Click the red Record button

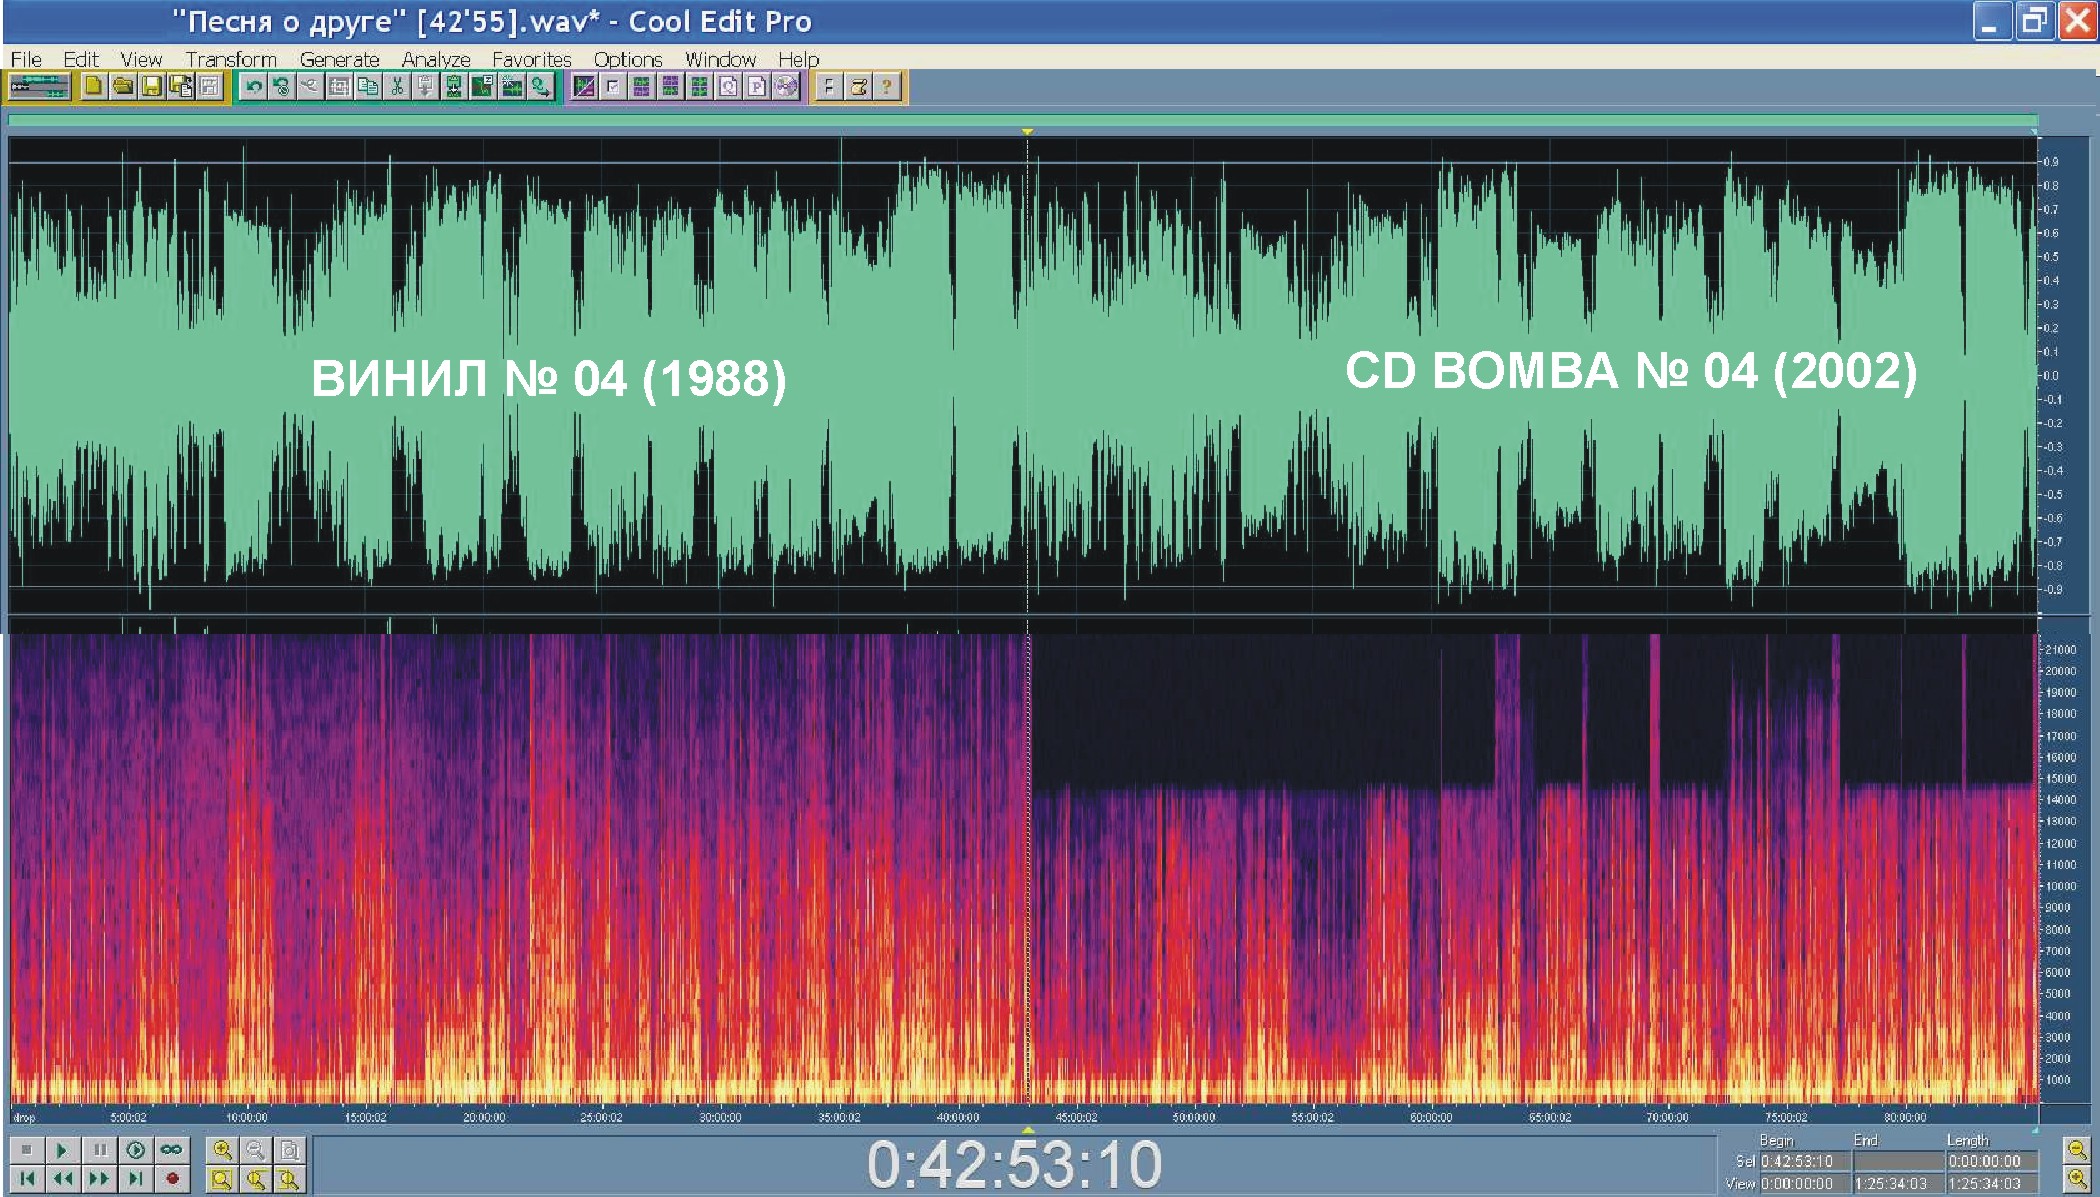[171, 1179]
